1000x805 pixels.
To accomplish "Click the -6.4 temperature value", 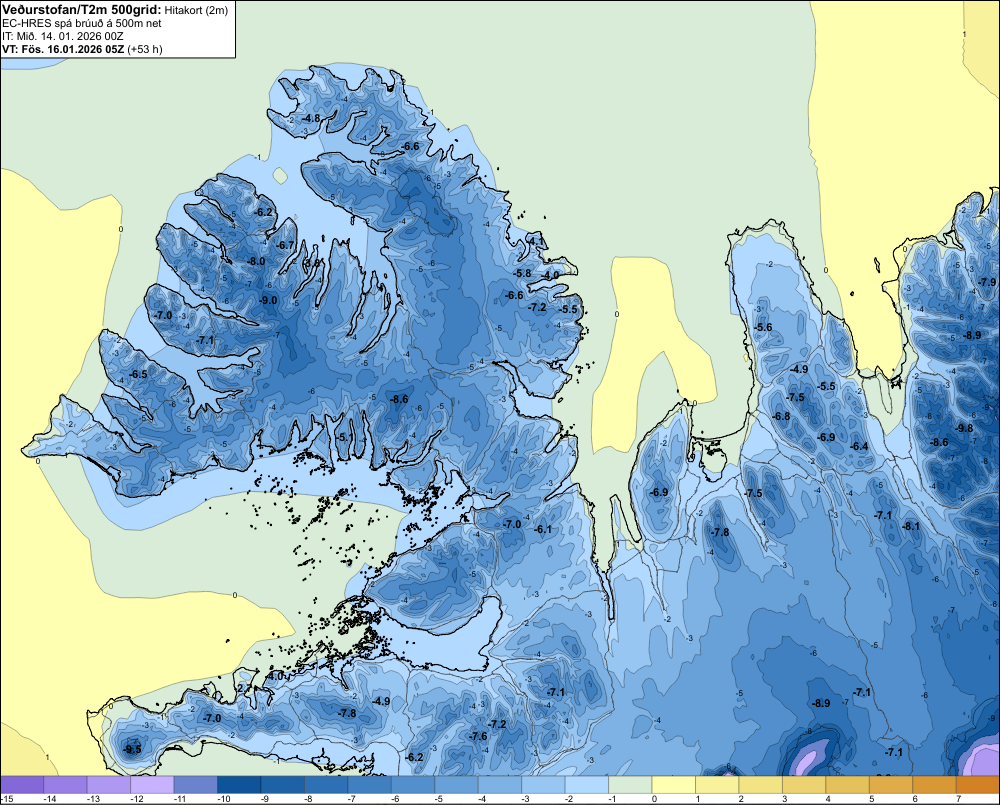I will pyautogui.click(x=859, y=447).
